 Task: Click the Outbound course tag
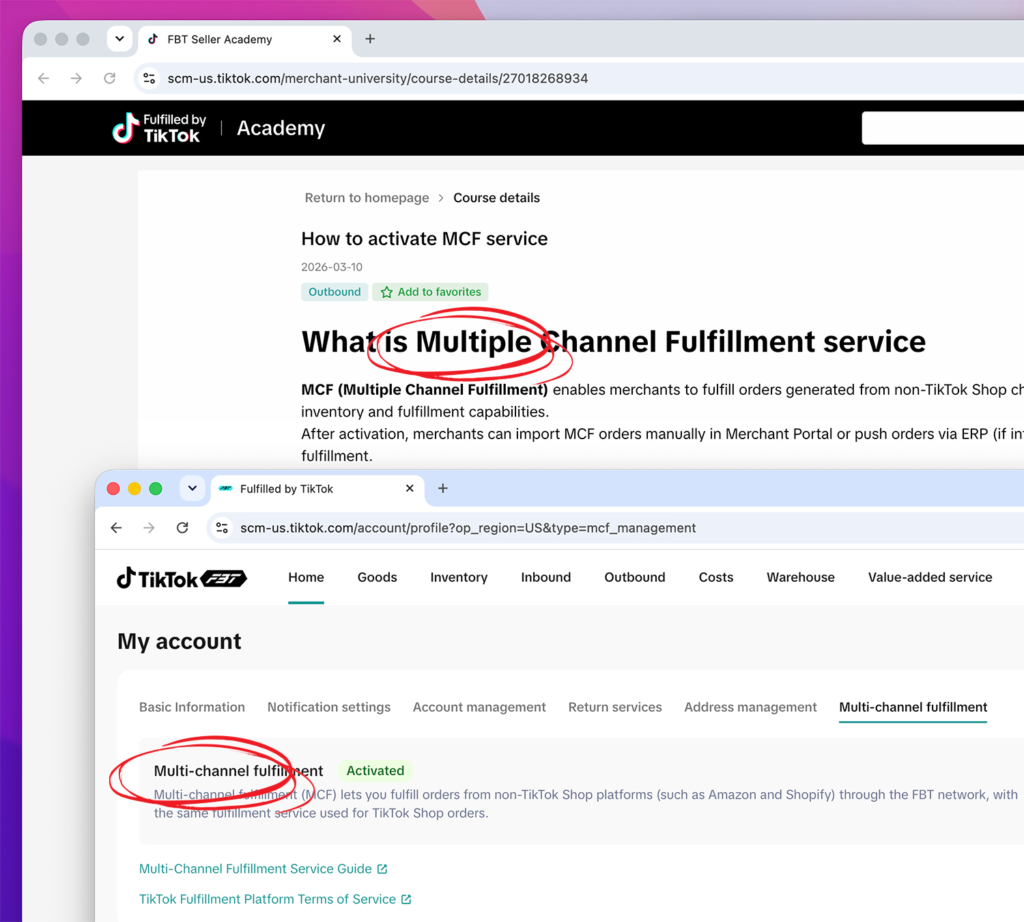coord(334,292)
